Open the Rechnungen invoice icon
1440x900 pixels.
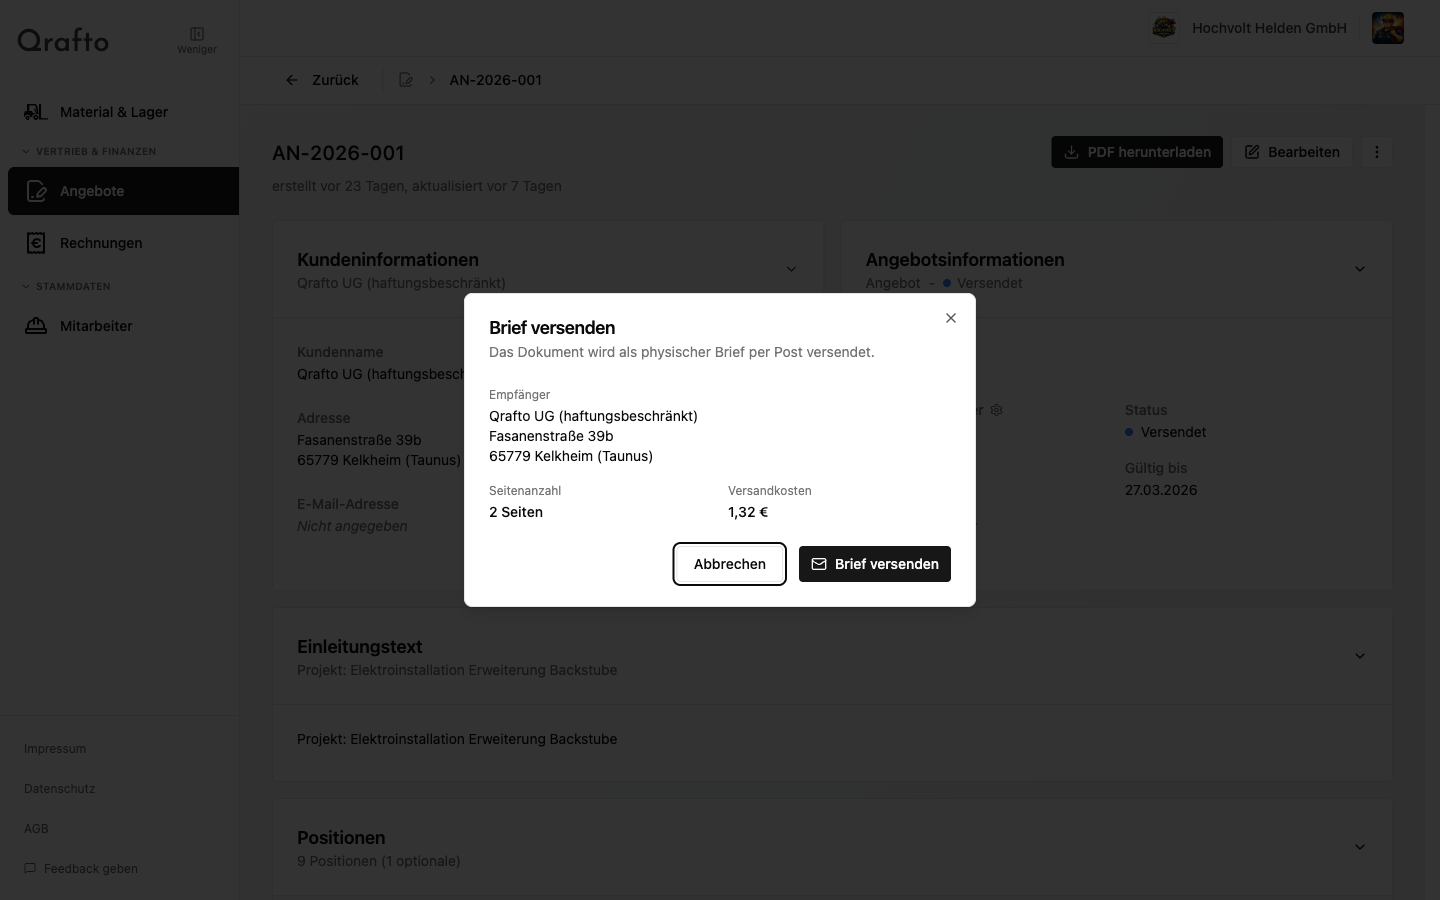(36, 243)
